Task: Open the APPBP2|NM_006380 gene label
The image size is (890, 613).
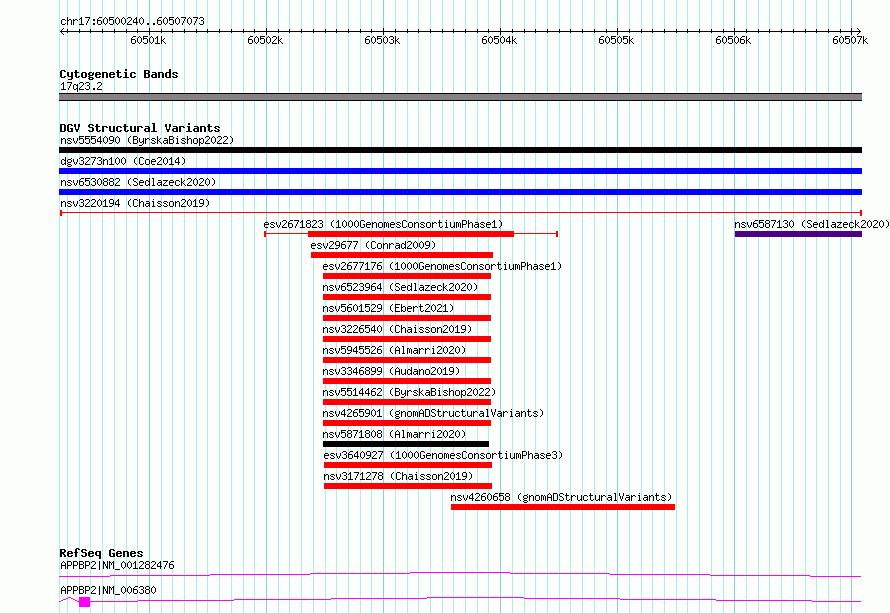Action: coord(108,590)
